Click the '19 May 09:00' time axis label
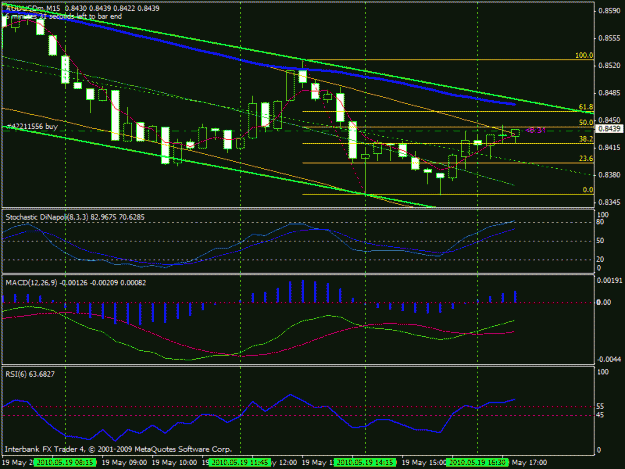625x469 pixels. (124, 463)
